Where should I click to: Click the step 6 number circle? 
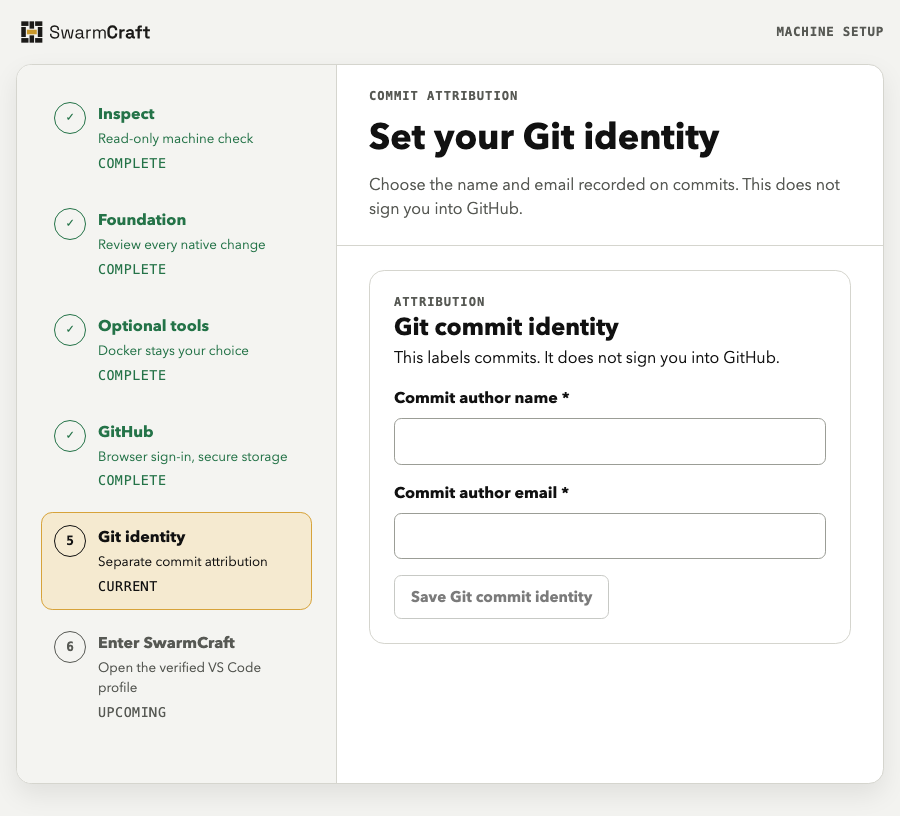pyautogui.click(x=70, y=647)
